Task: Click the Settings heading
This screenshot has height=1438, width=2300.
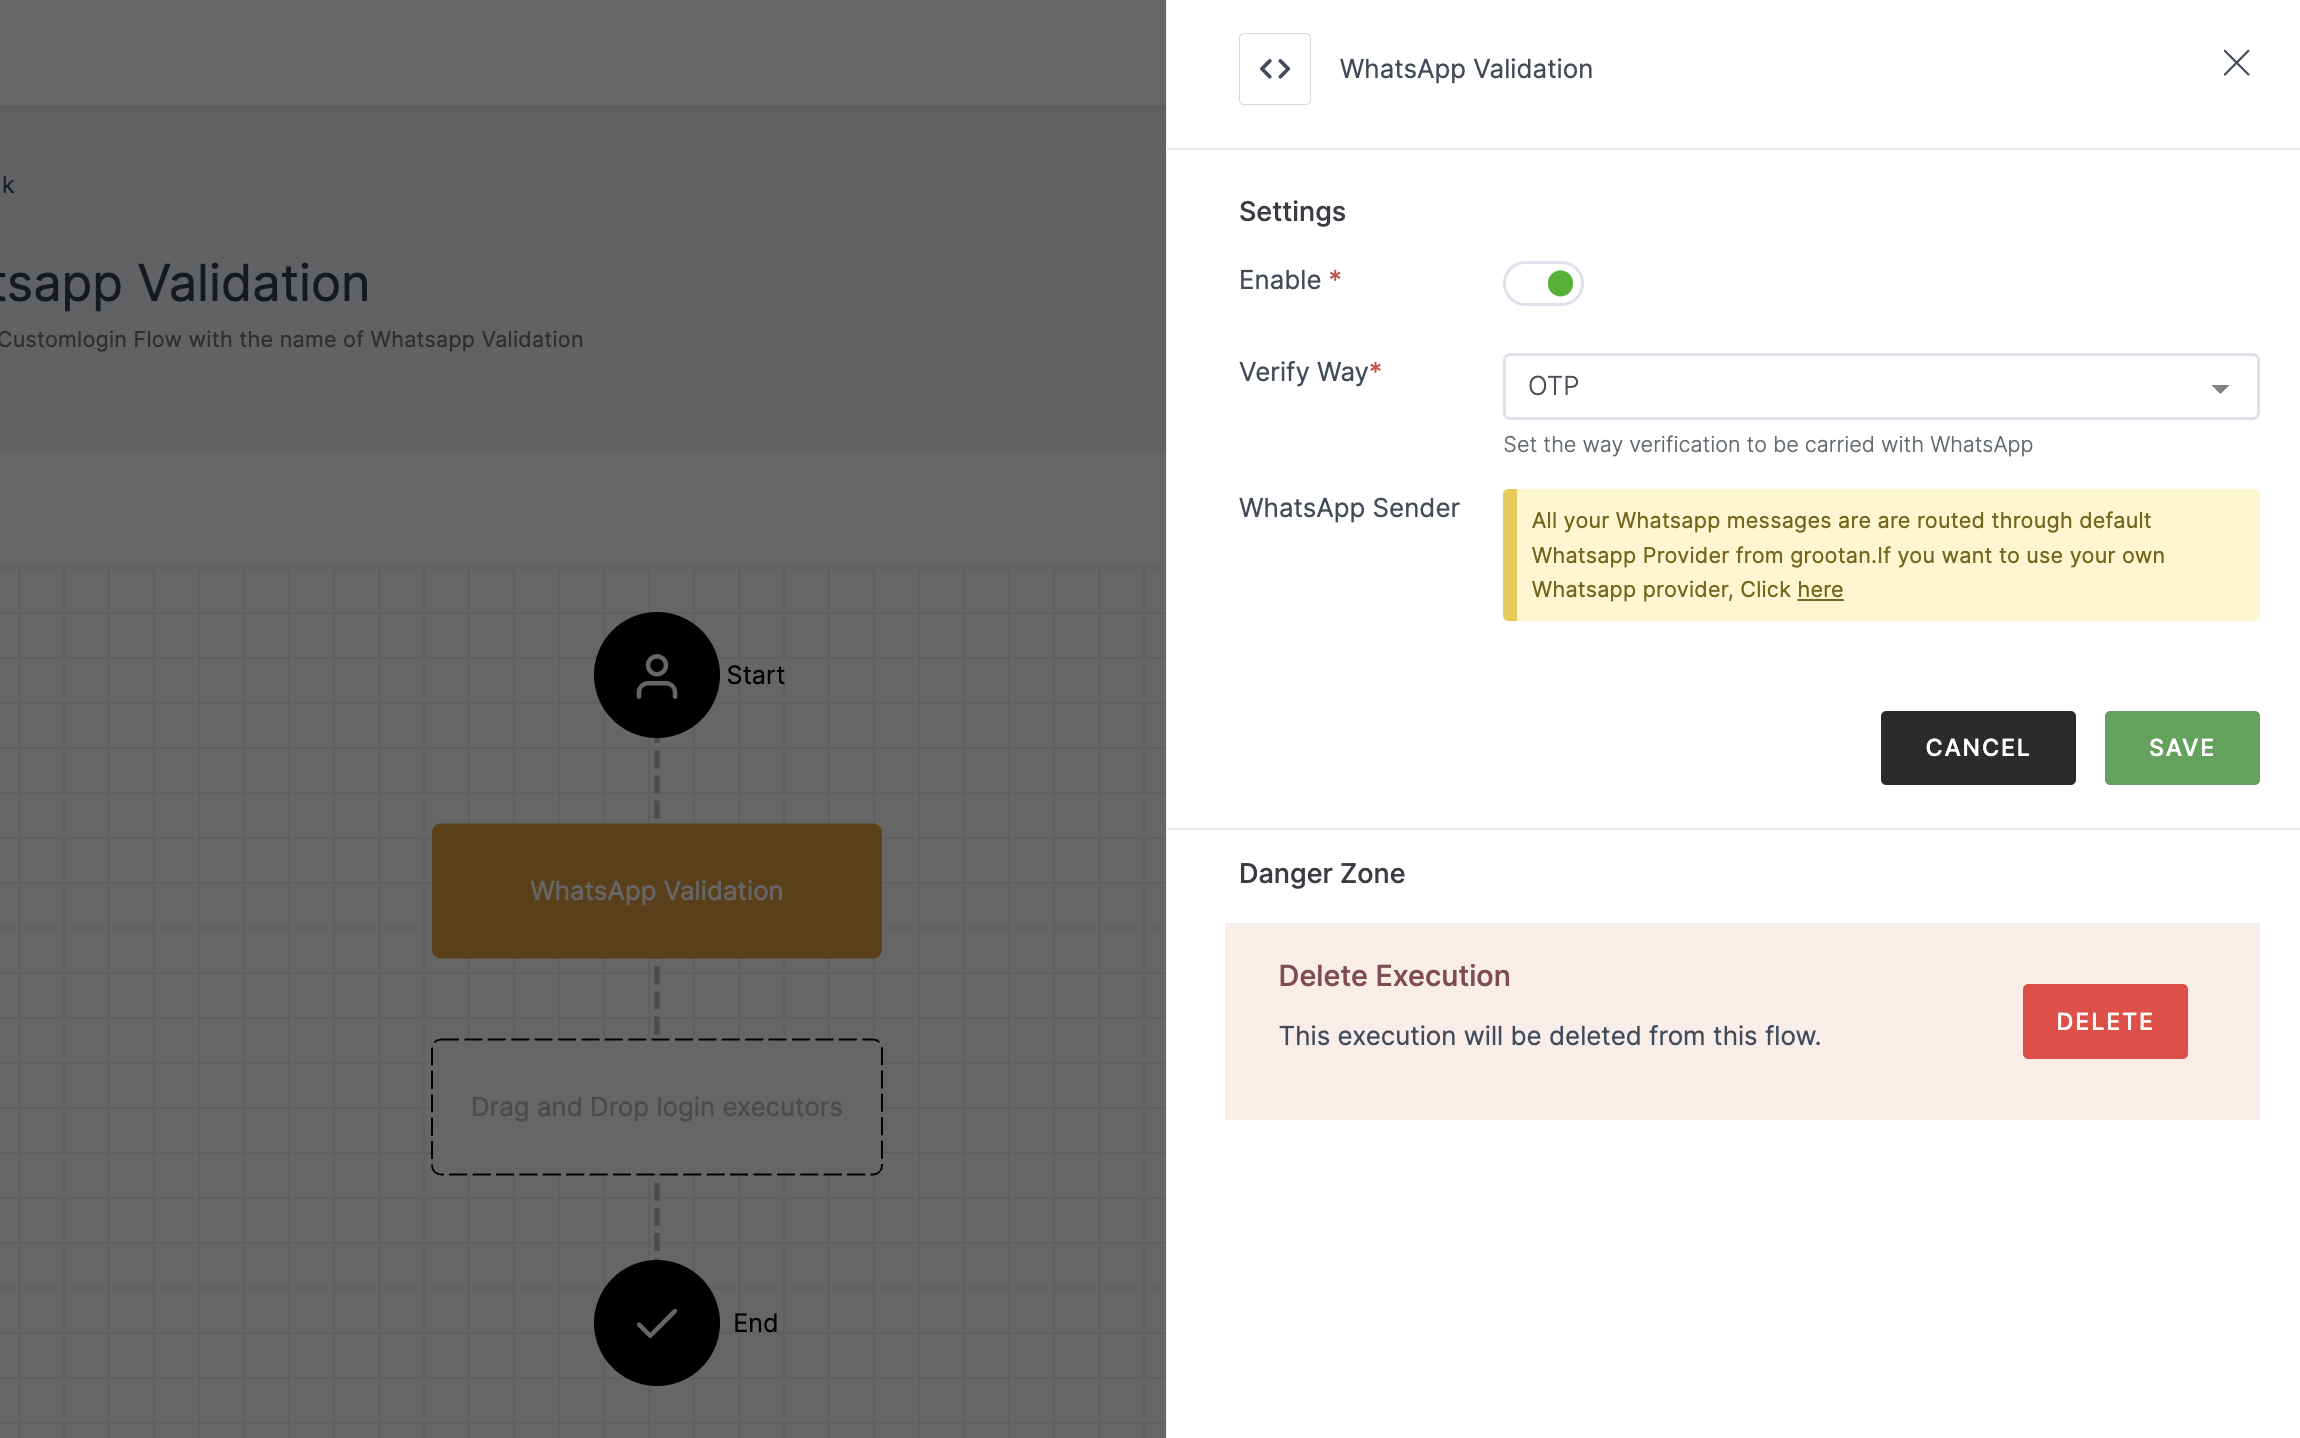Action: (x=1292, y=212)
